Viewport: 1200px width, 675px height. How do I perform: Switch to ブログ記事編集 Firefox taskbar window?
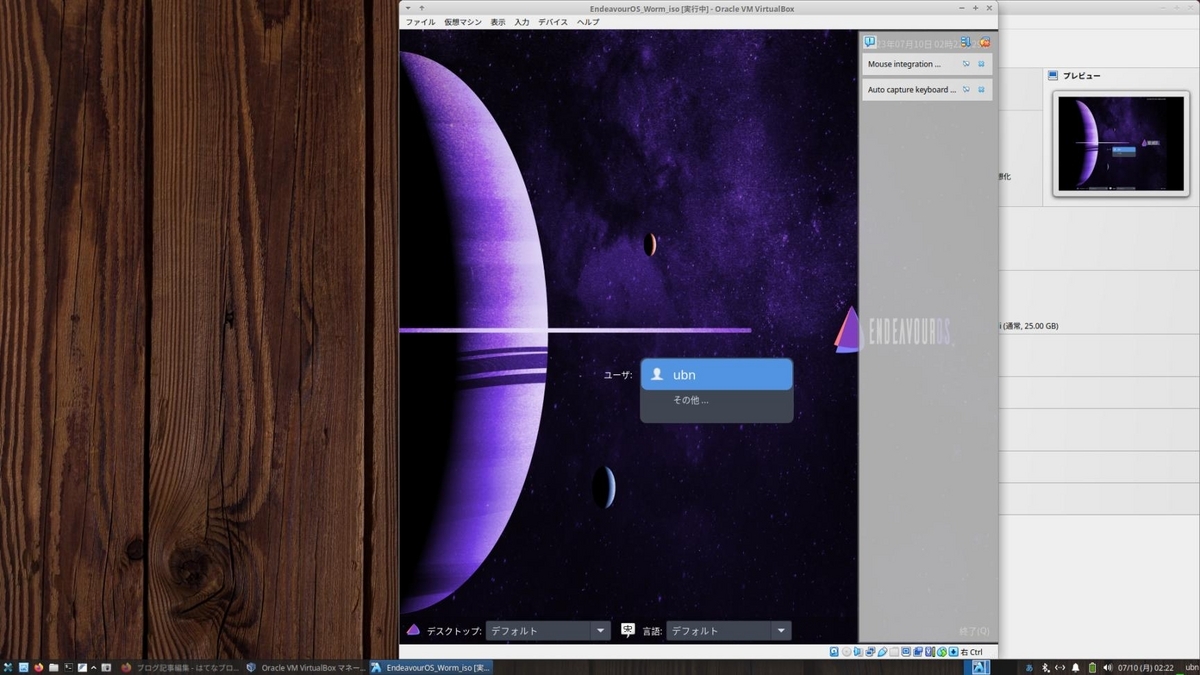pos(180,667)
